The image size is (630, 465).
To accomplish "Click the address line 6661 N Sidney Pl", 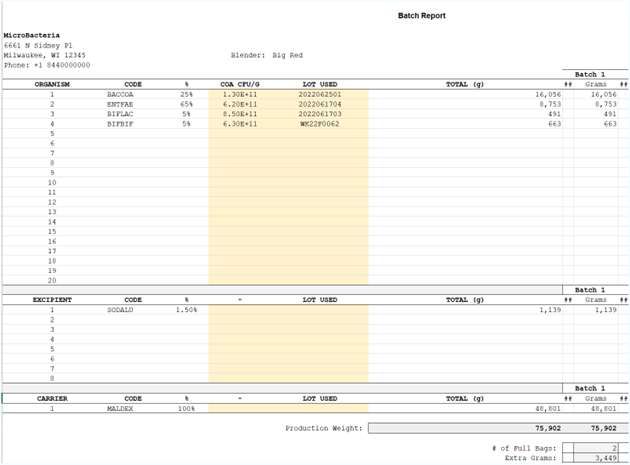I will [x=38, y=45].
